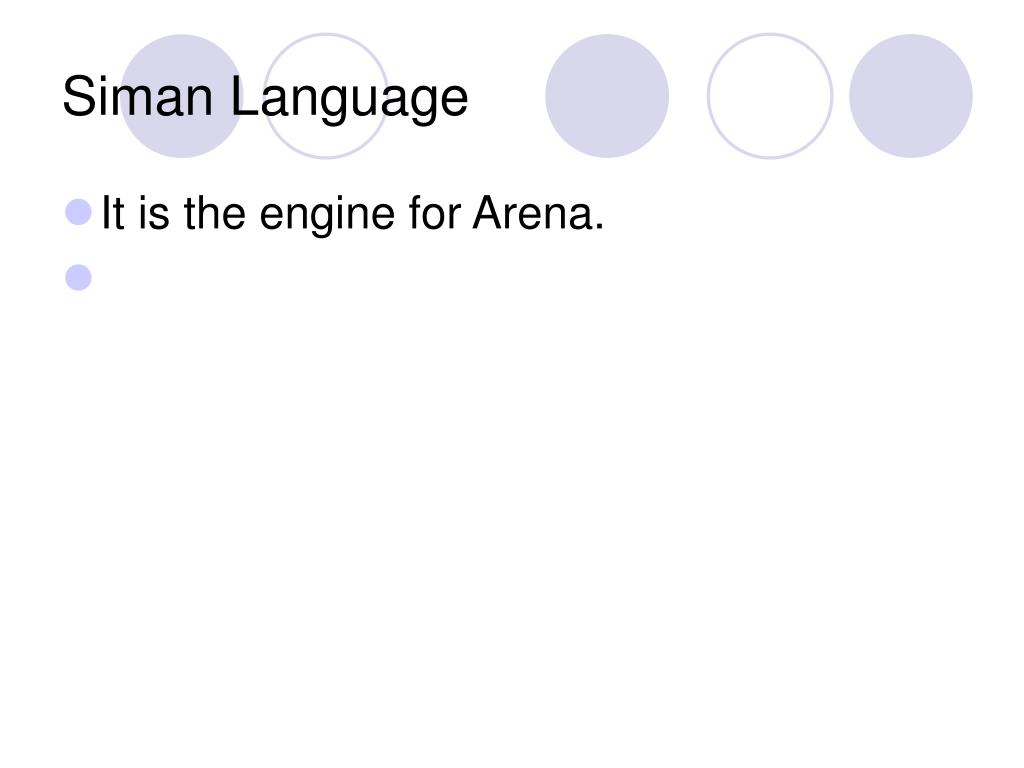Click the word "Arena." in the bullet
The width and height of the screenshot is (1024, 768).
(538, 213)
